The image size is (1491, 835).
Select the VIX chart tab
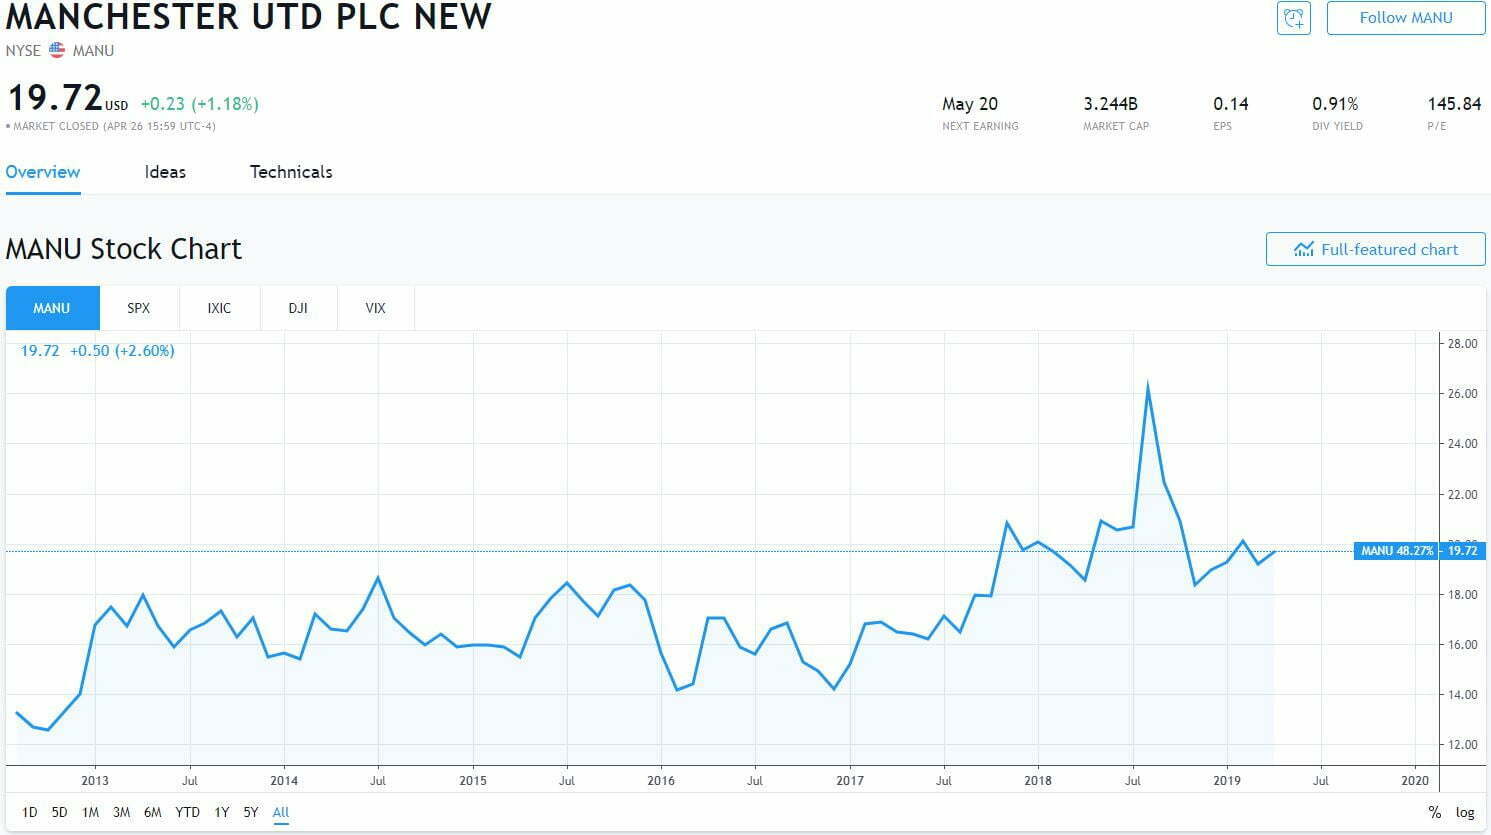(x=376, y=308)
